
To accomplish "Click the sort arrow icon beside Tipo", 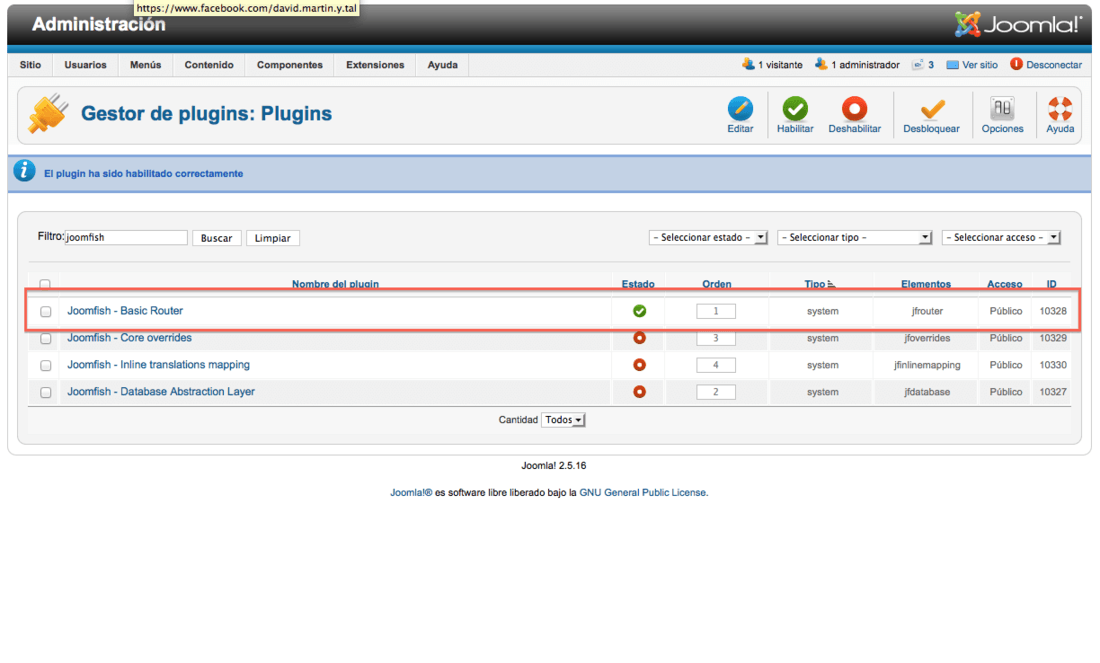I will 831,284.
